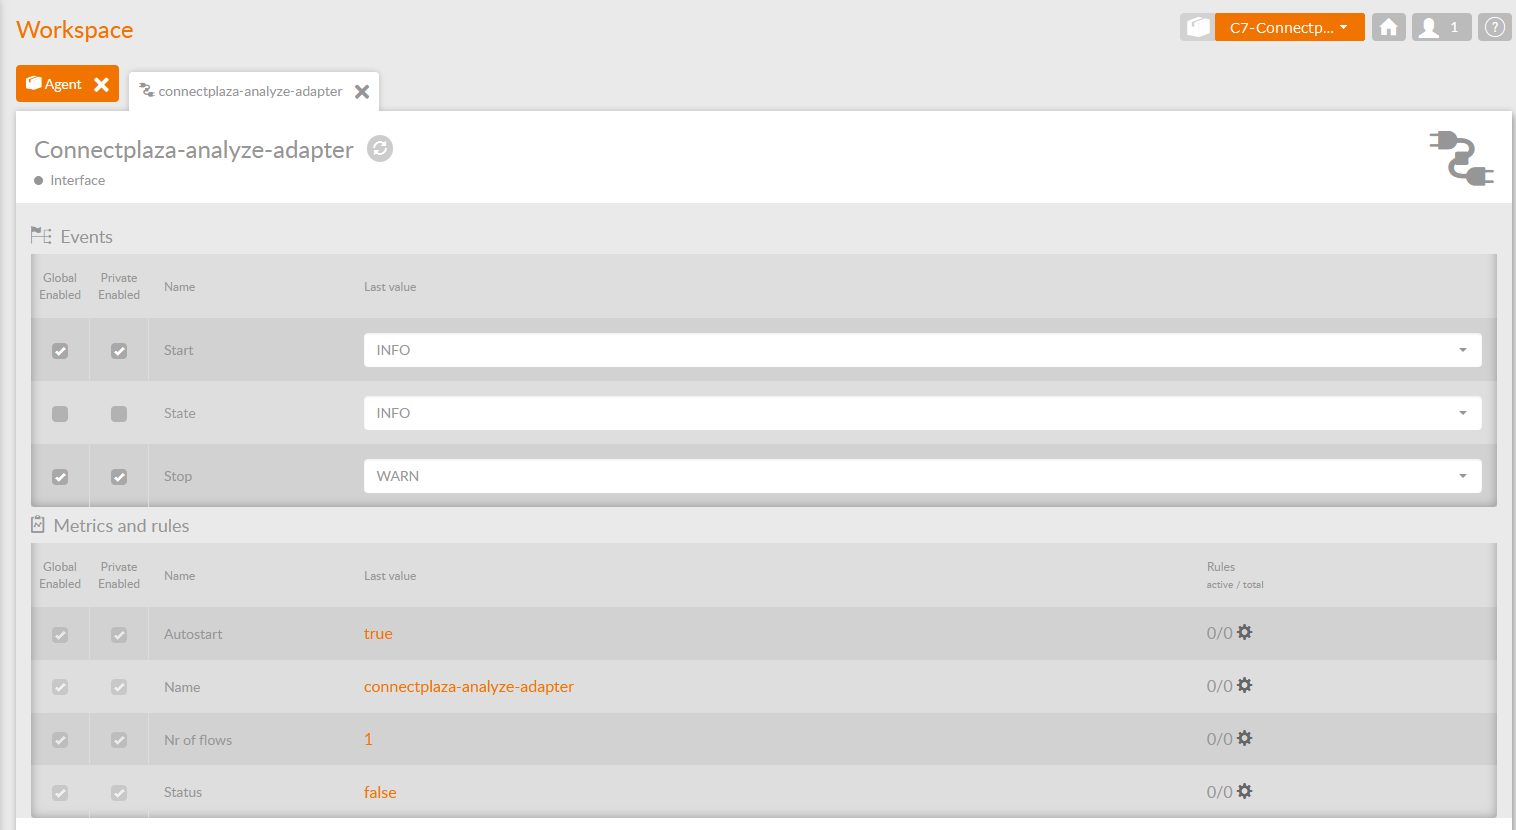Expand the State event INFO dropdown
This screenshot has width=1516, height=830.
pos(921,413)
